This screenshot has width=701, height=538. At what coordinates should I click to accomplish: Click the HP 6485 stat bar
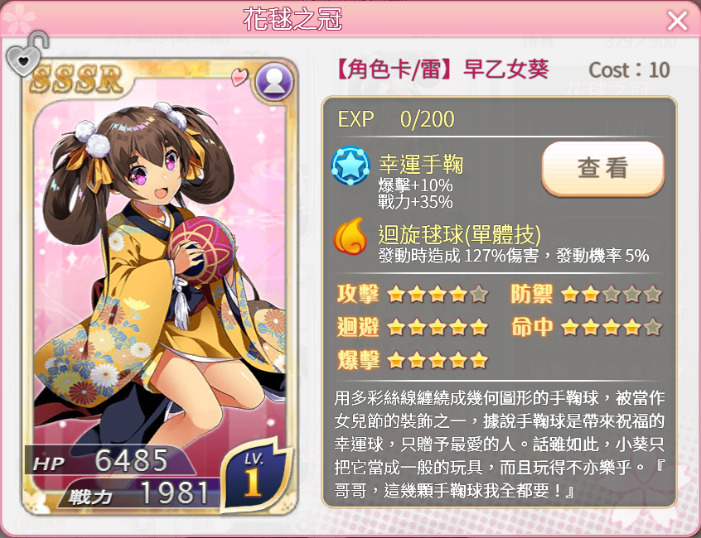(x=110, y=461)
